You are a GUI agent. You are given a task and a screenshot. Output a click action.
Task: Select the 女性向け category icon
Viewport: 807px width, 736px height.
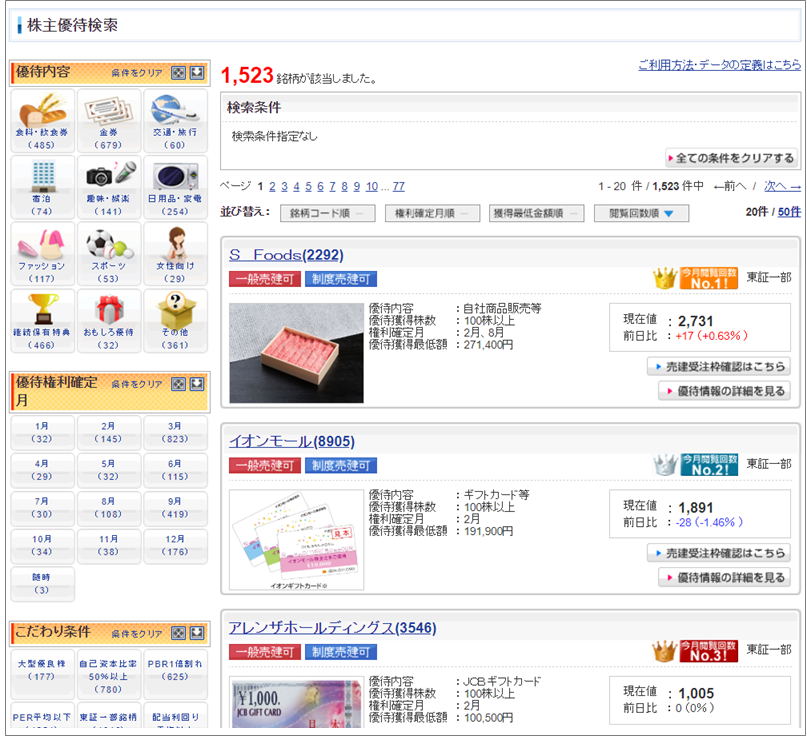(175, 254)
